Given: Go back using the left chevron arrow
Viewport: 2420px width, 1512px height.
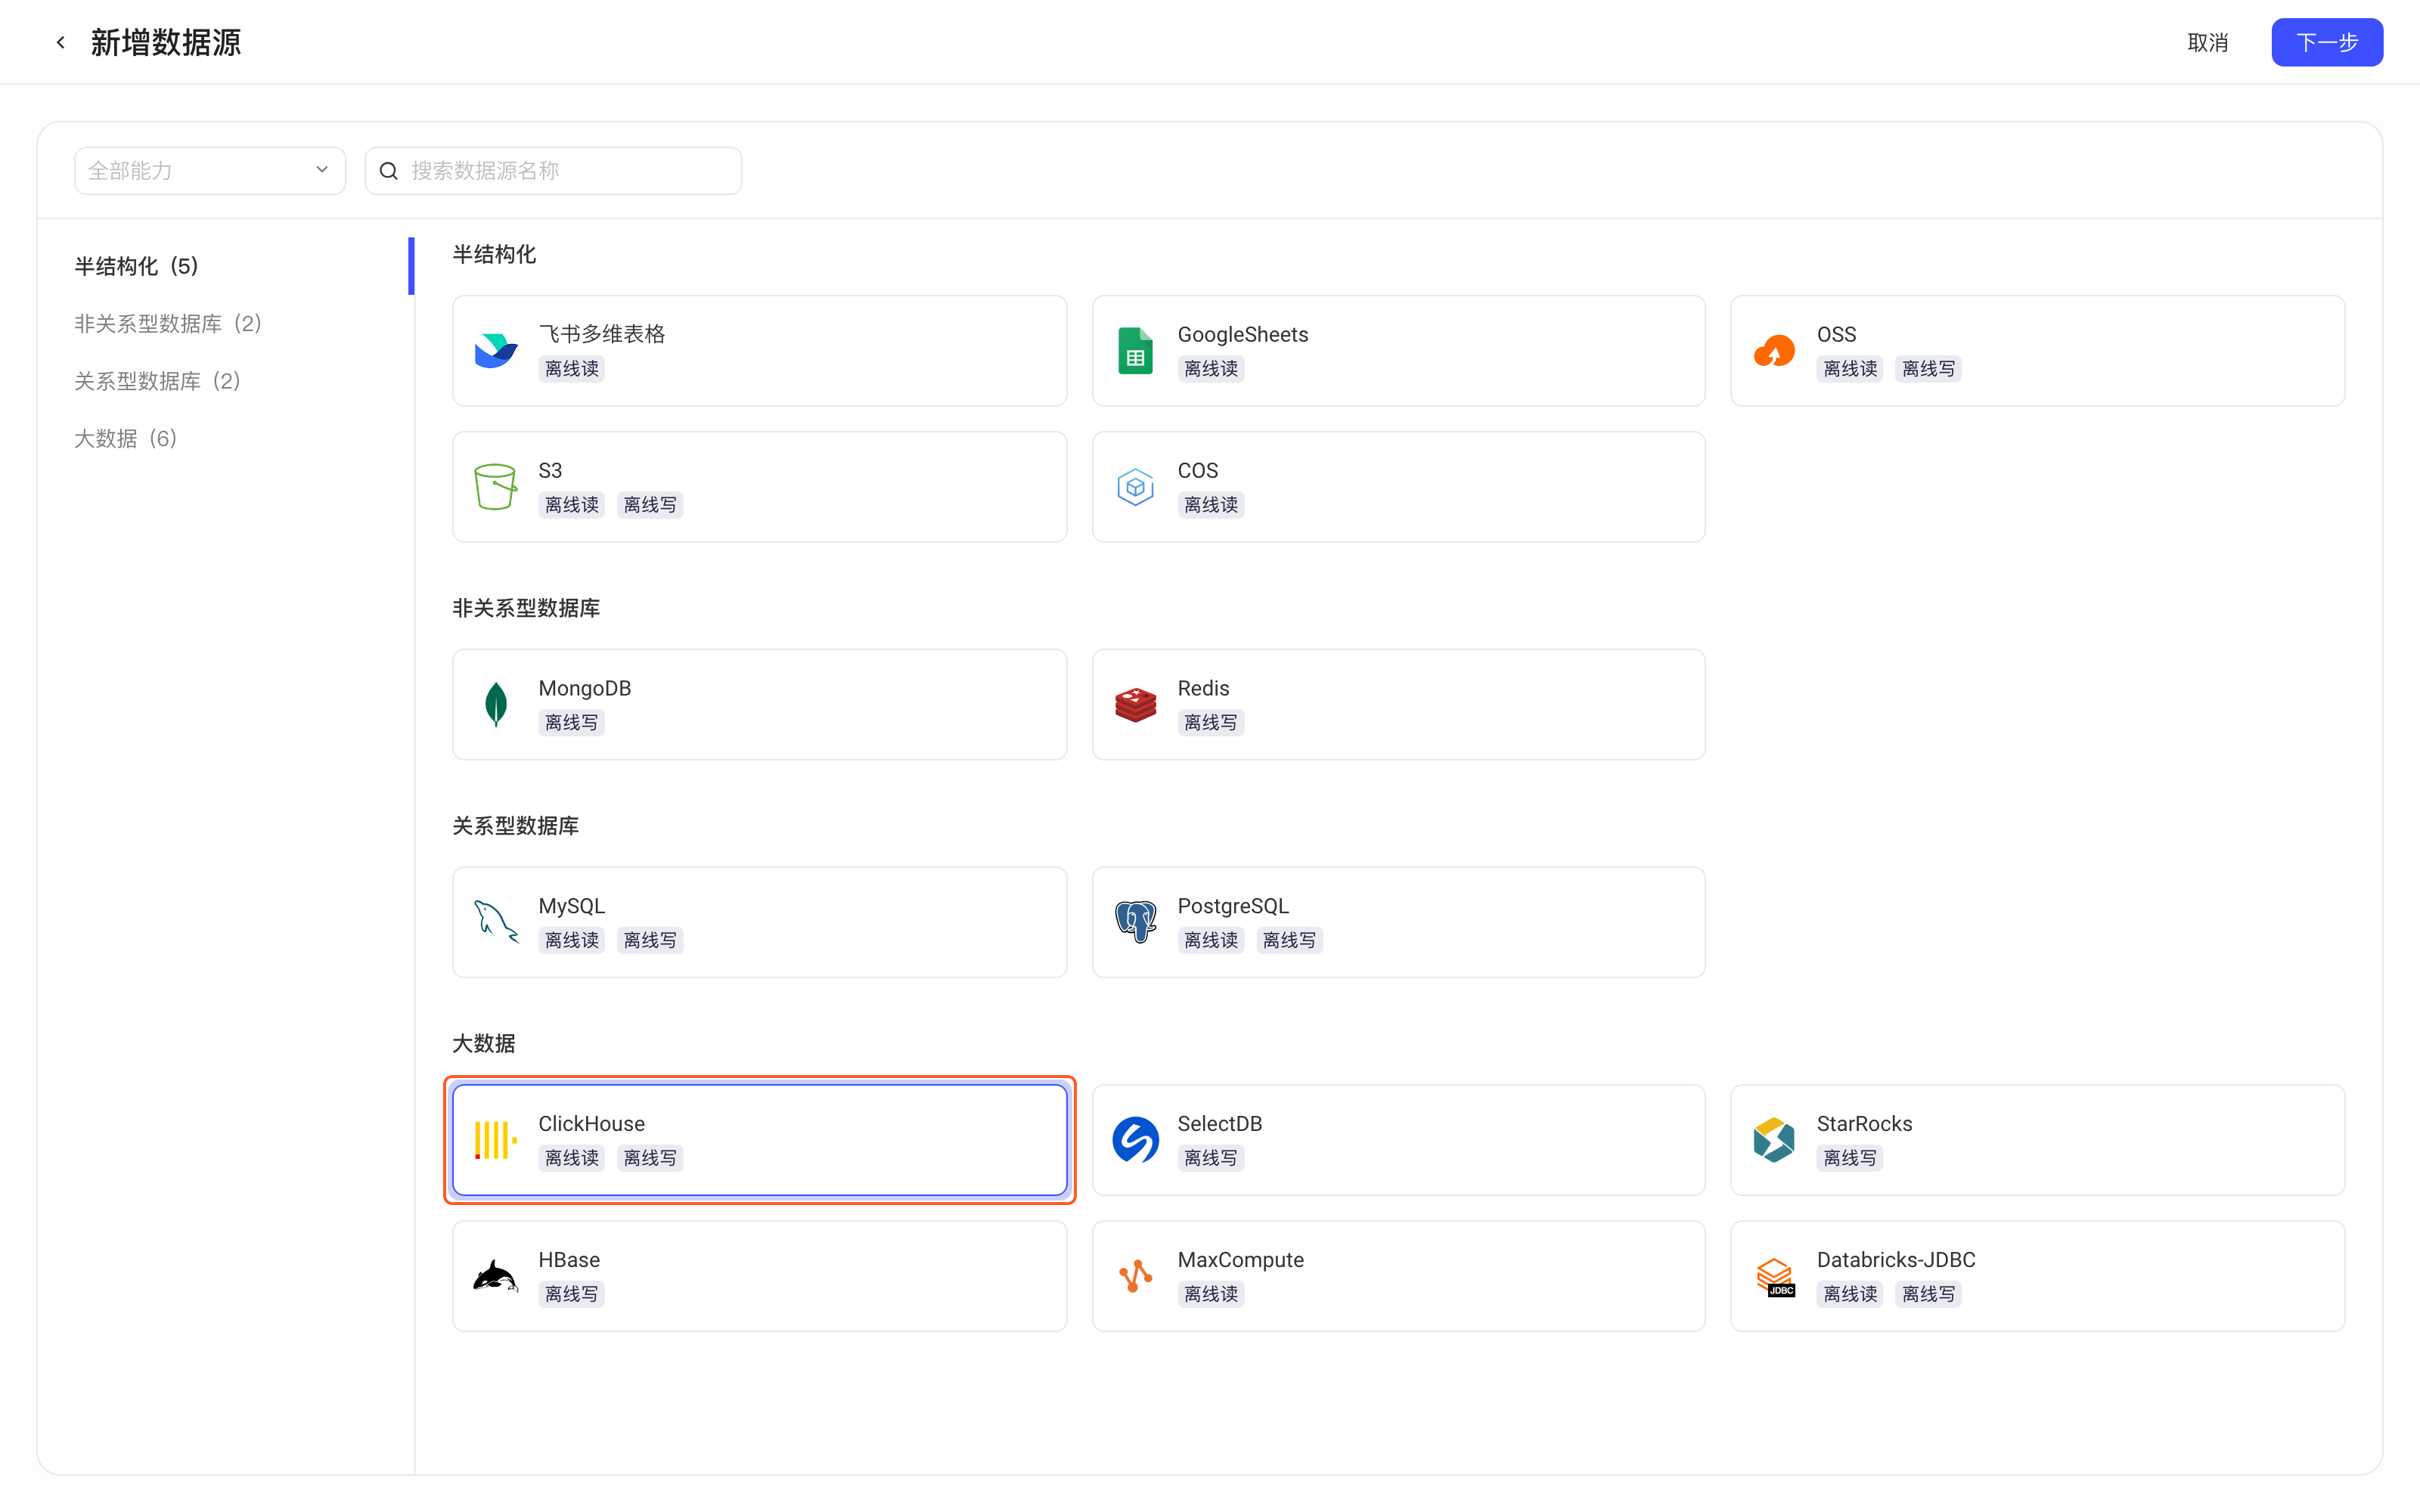Looking at the screenshot, I should tap(61, 42).
